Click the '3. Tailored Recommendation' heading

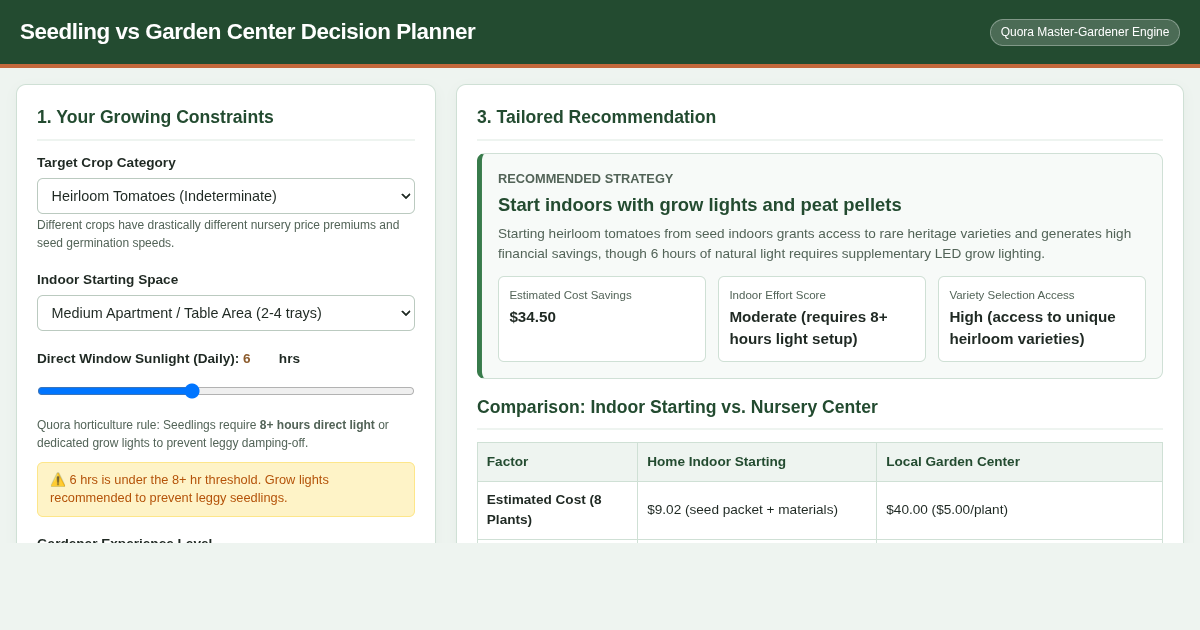point(596,117)
